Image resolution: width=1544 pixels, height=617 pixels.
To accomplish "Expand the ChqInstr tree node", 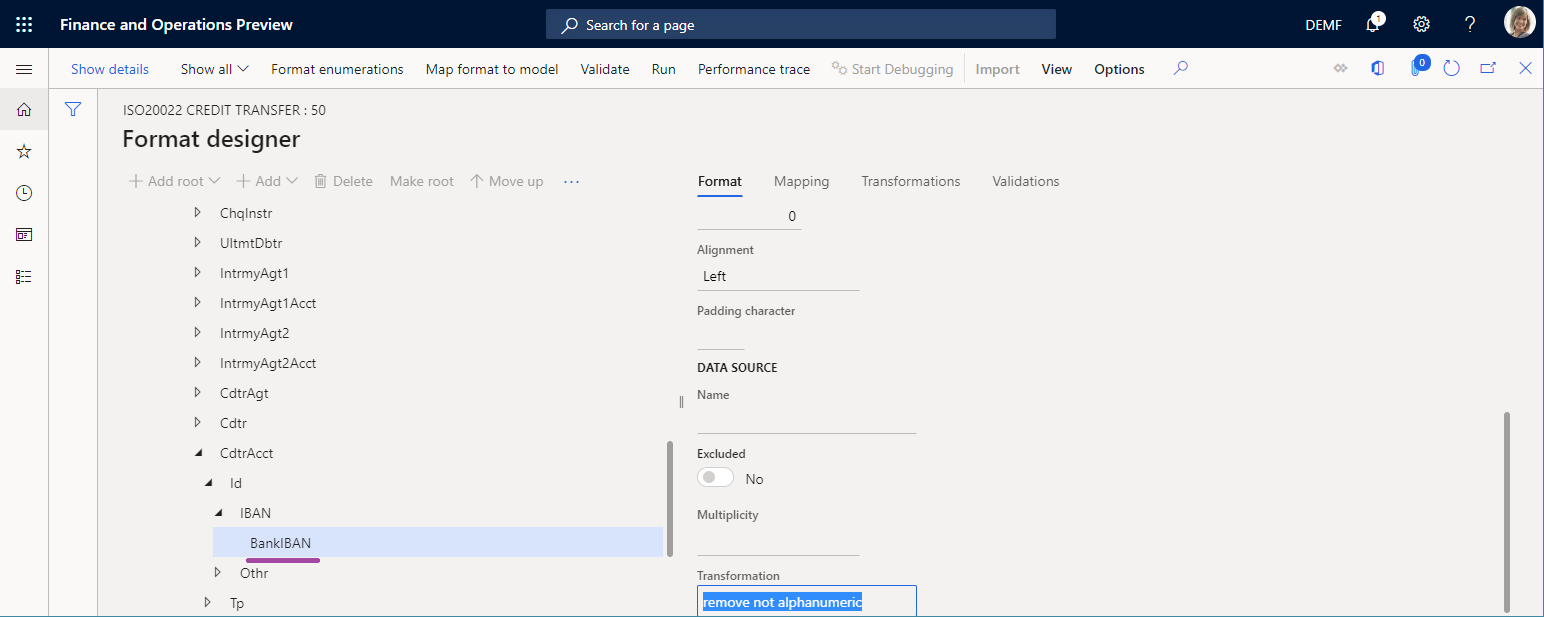I will pyautogui.click(x=197, y=213).
